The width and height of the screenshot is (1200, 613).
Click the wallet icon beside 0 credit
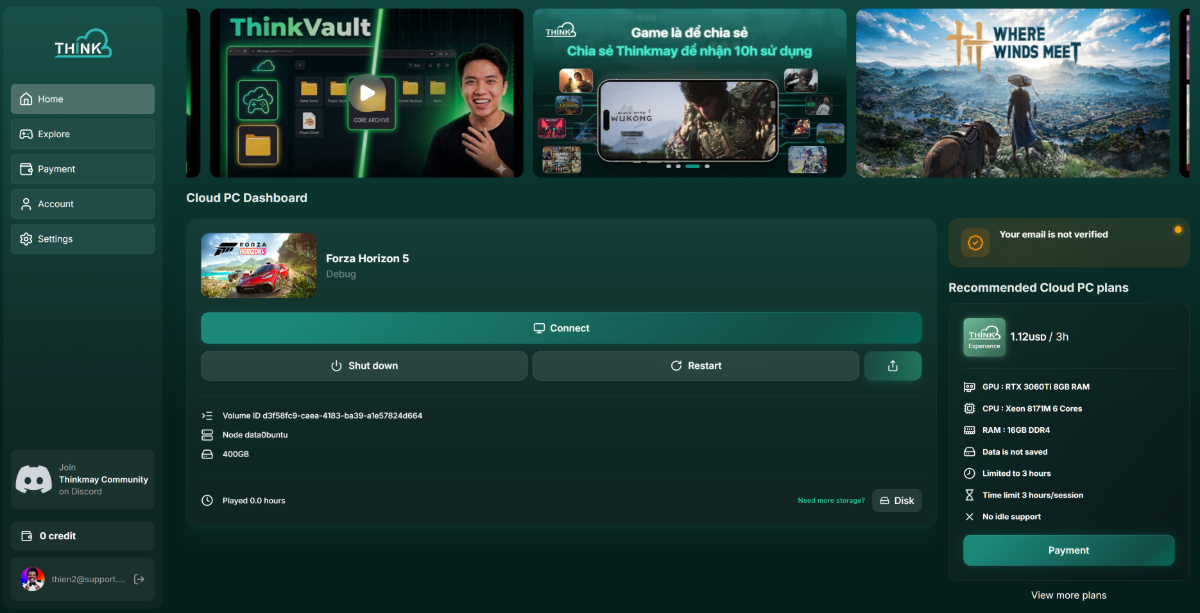[26, 536]
